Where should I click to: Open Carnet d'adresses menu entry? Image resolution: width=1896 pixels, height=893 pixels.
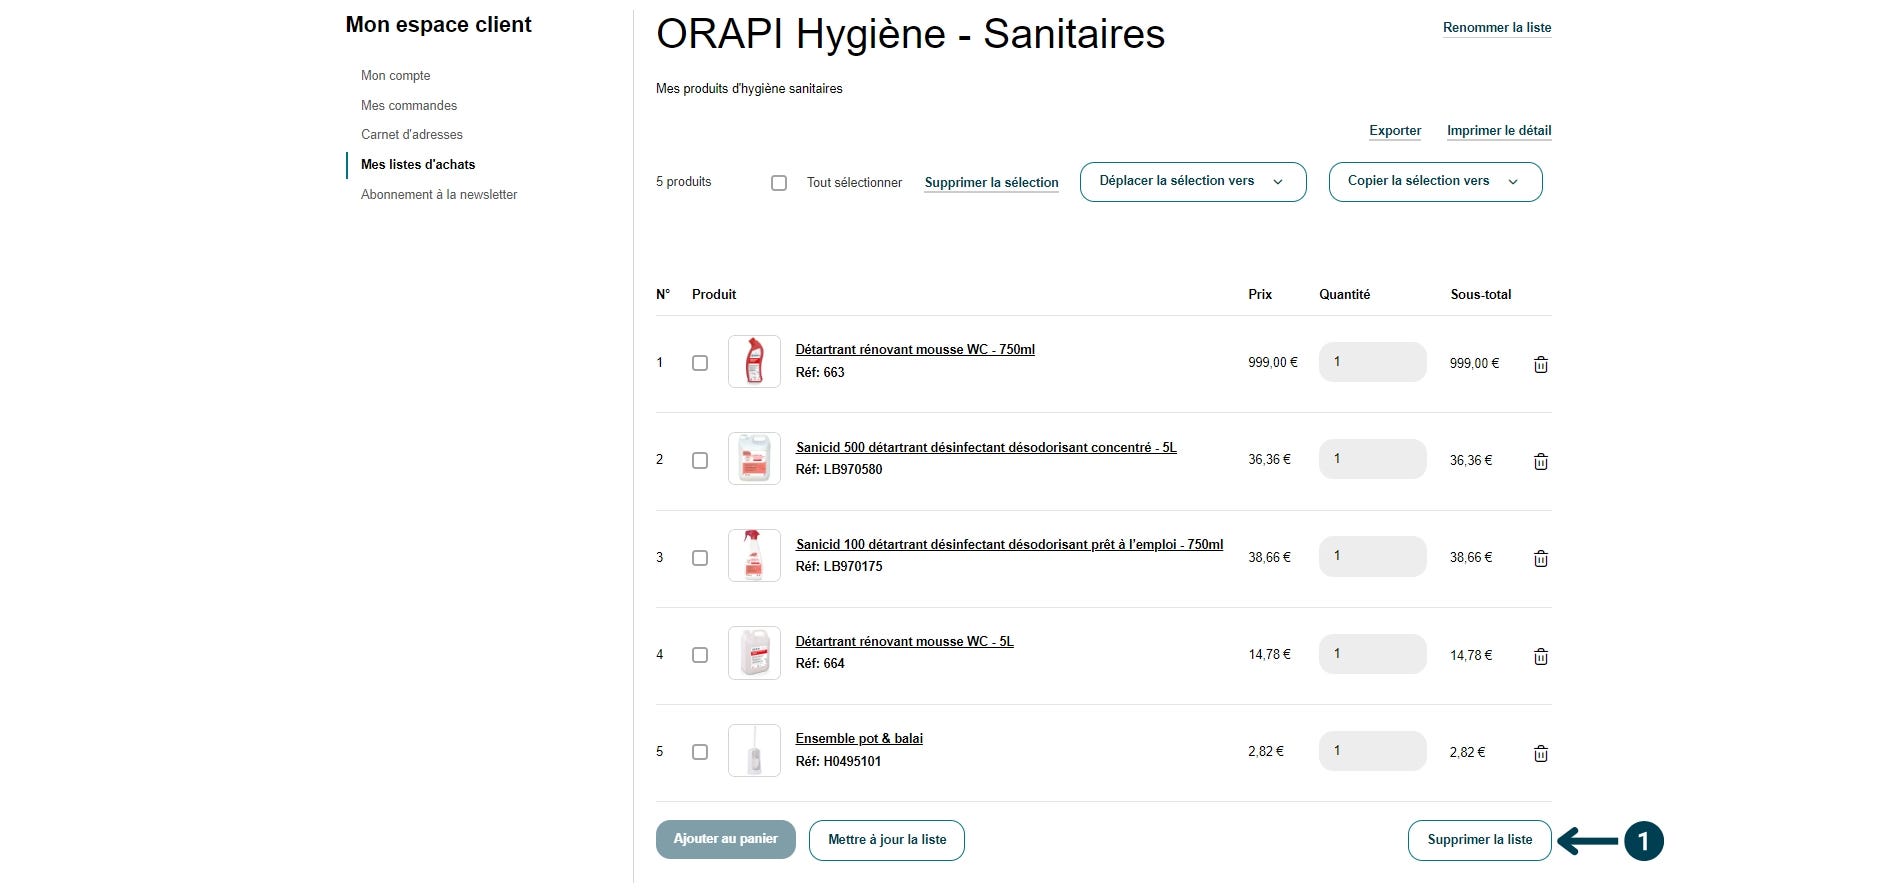click(x=412, y=135)
